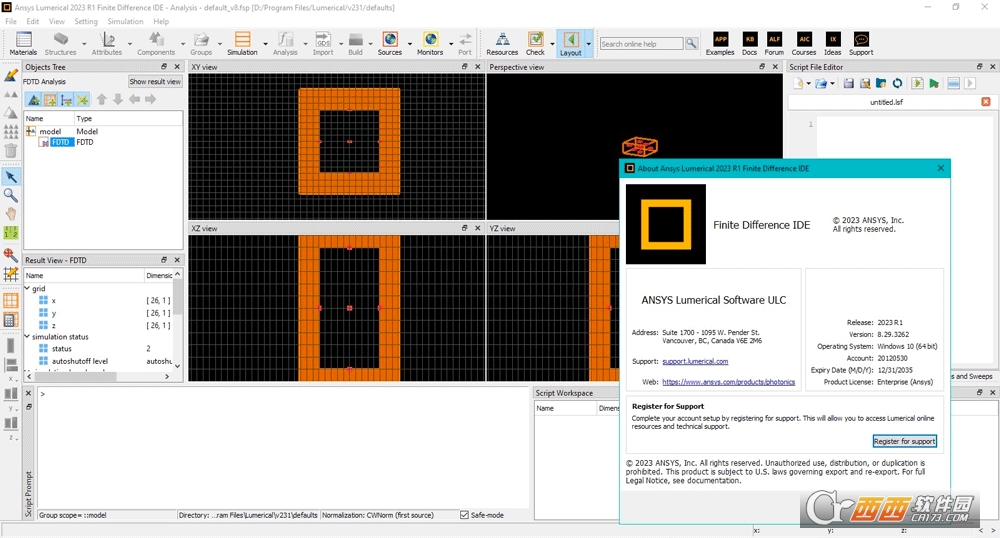Open new script file dropdown arrow

(x=809, y=84)
